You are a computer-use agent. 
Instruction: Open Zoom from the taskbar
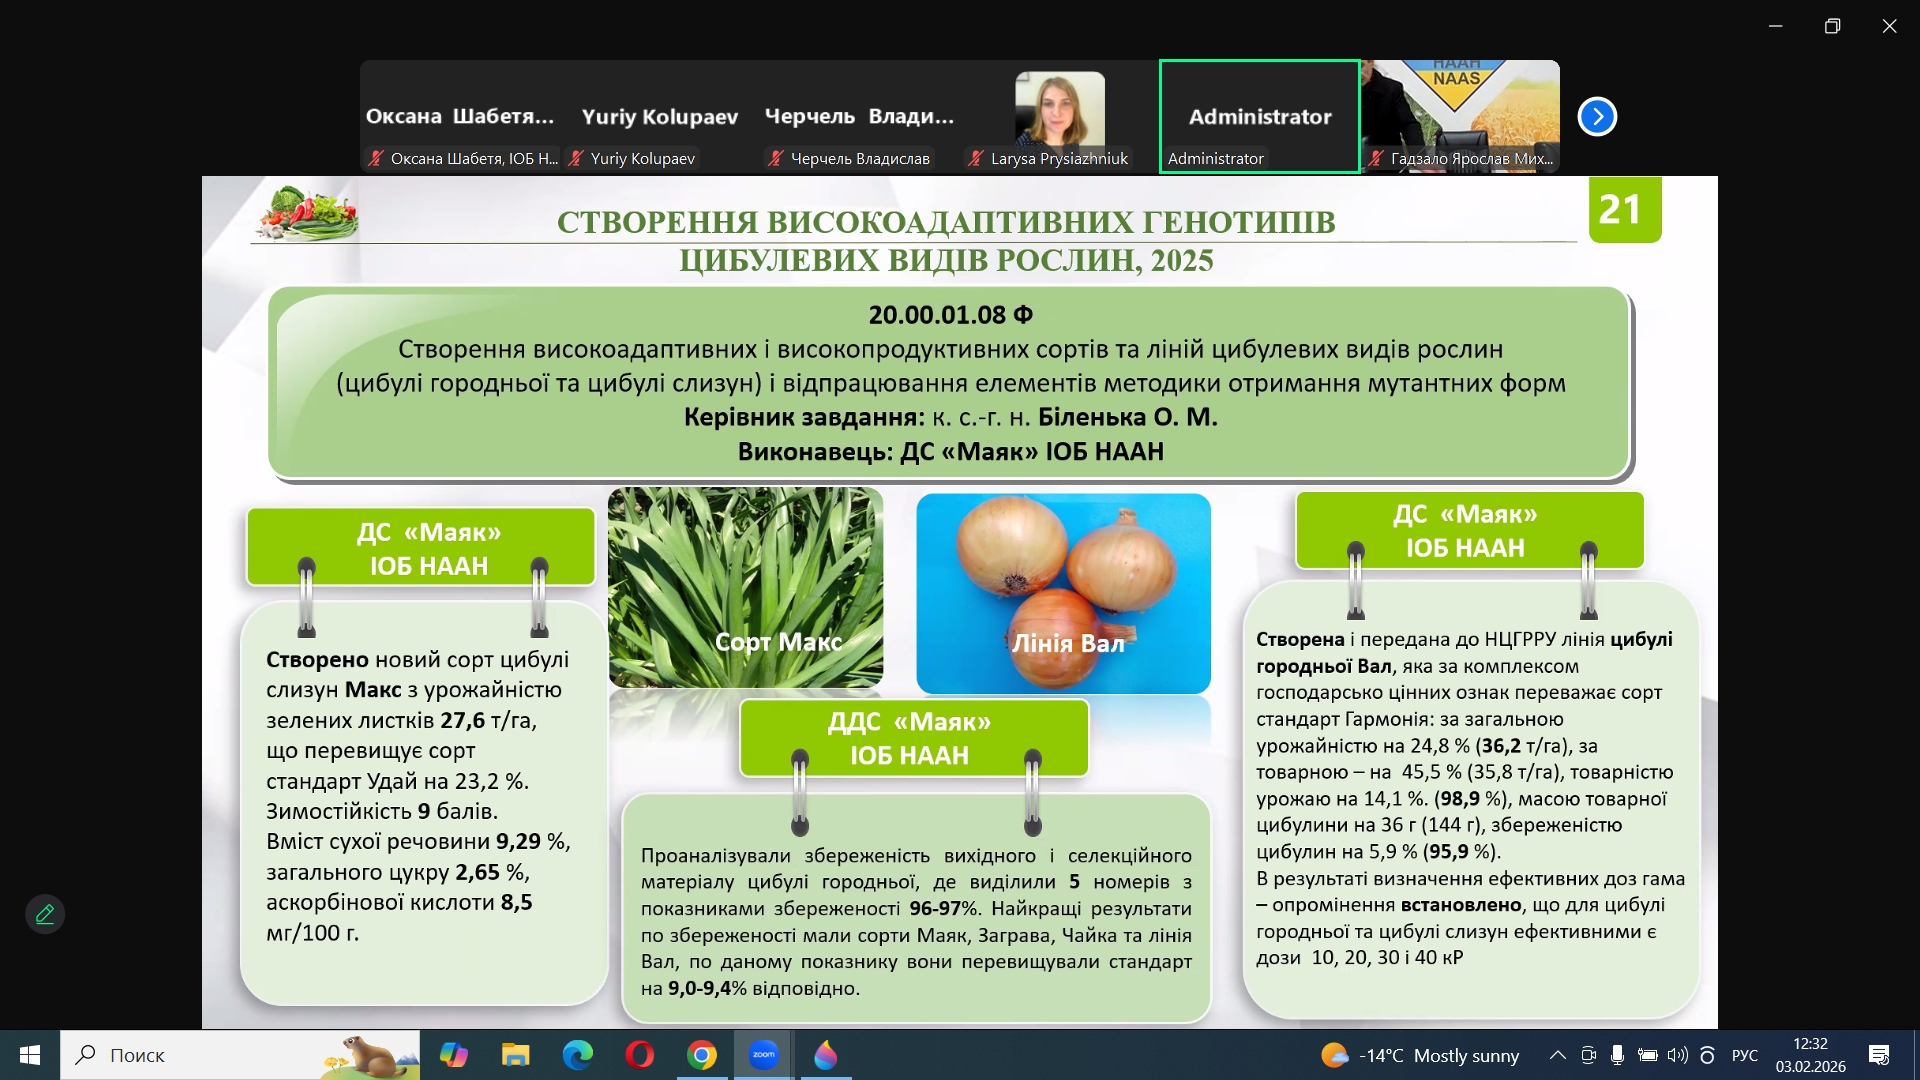(764, 1055)
